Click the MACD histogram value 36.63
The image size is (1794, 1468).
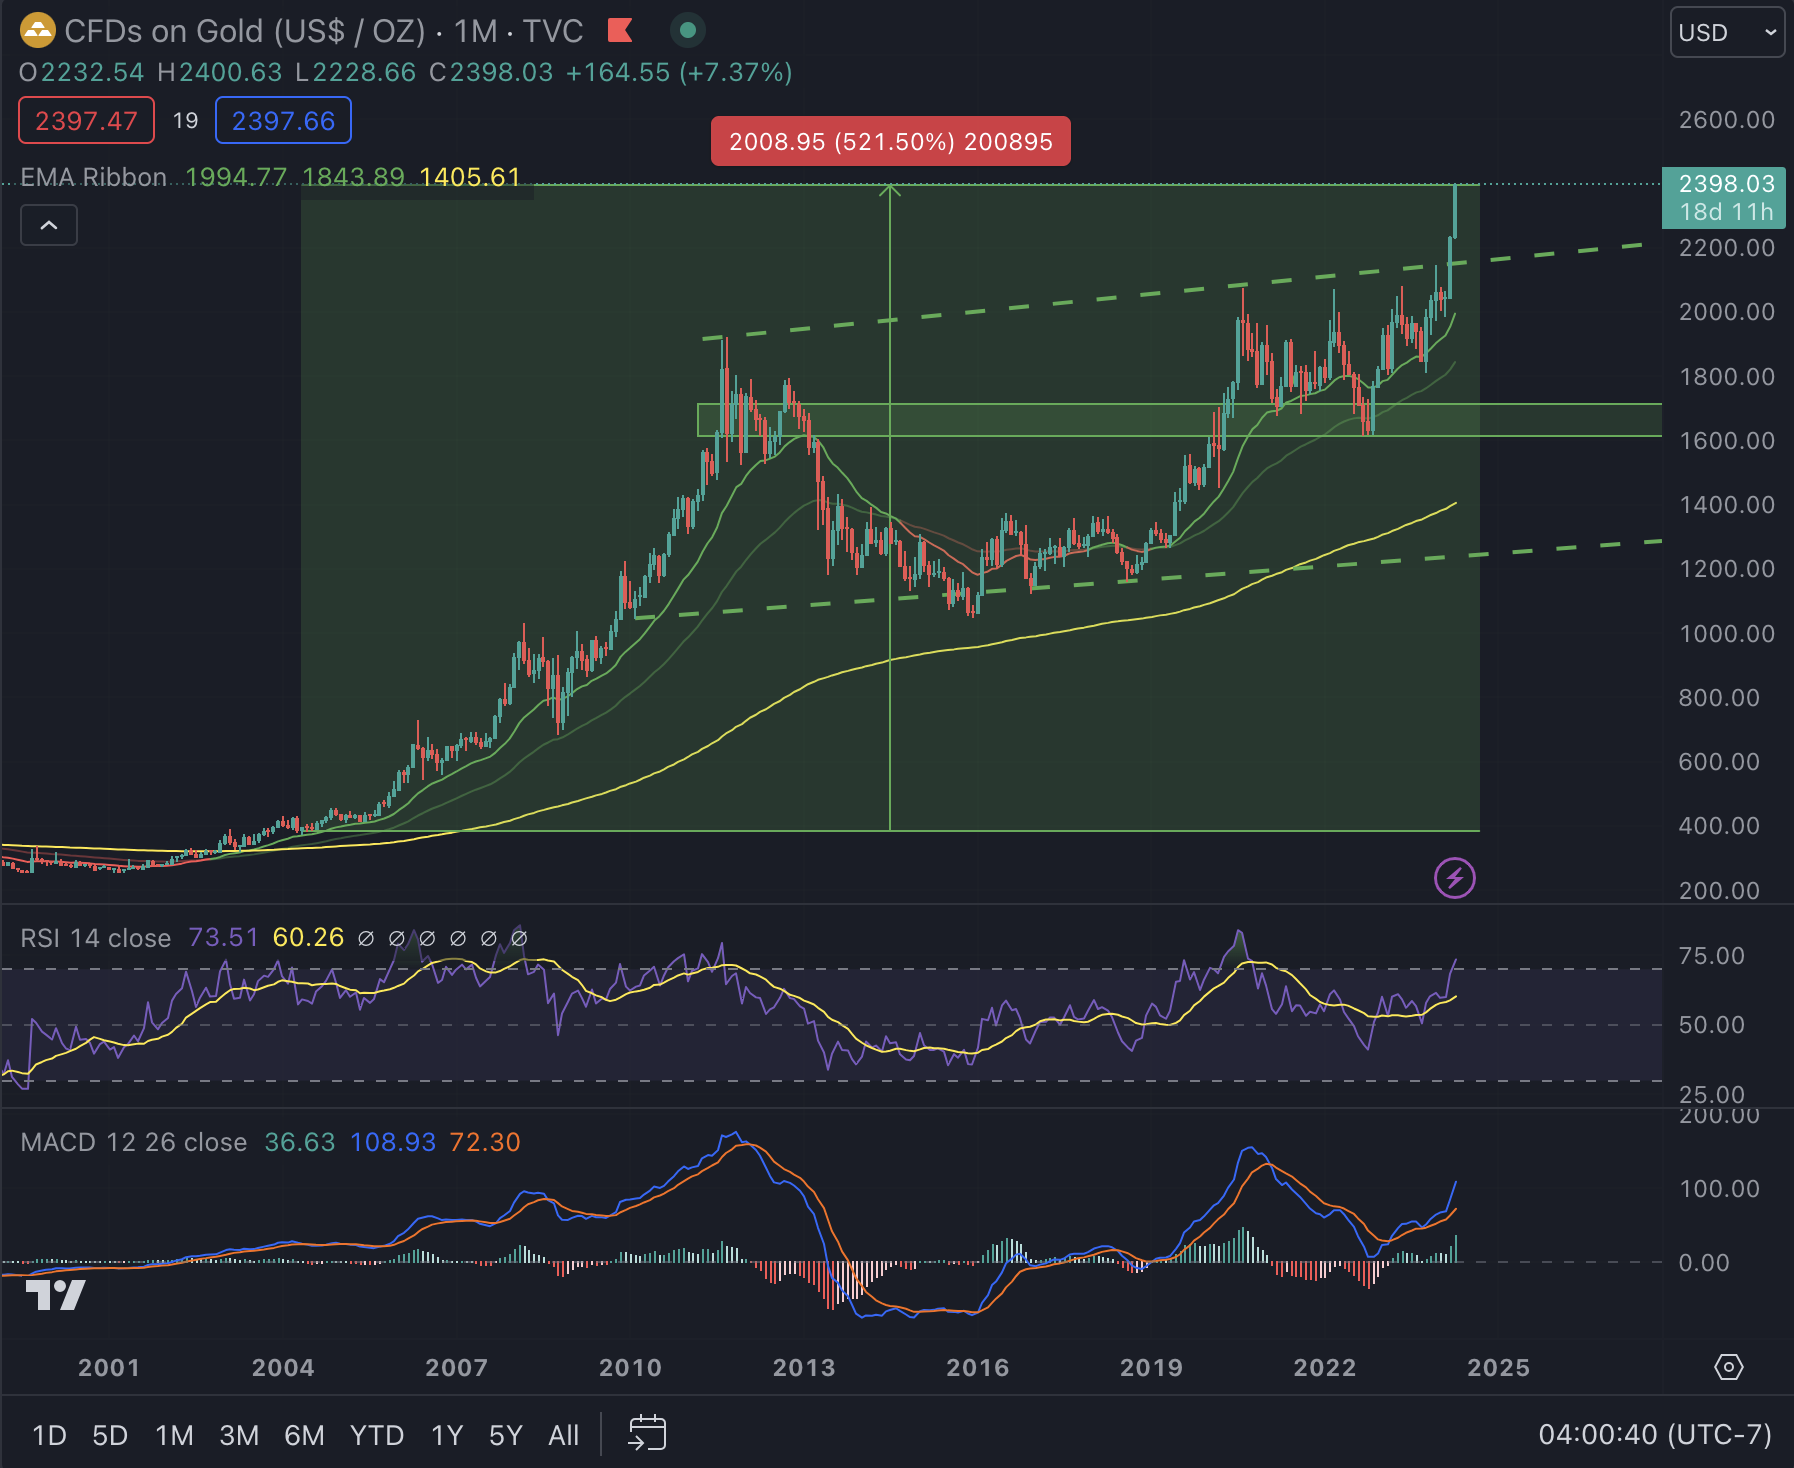pos(299,1142)
